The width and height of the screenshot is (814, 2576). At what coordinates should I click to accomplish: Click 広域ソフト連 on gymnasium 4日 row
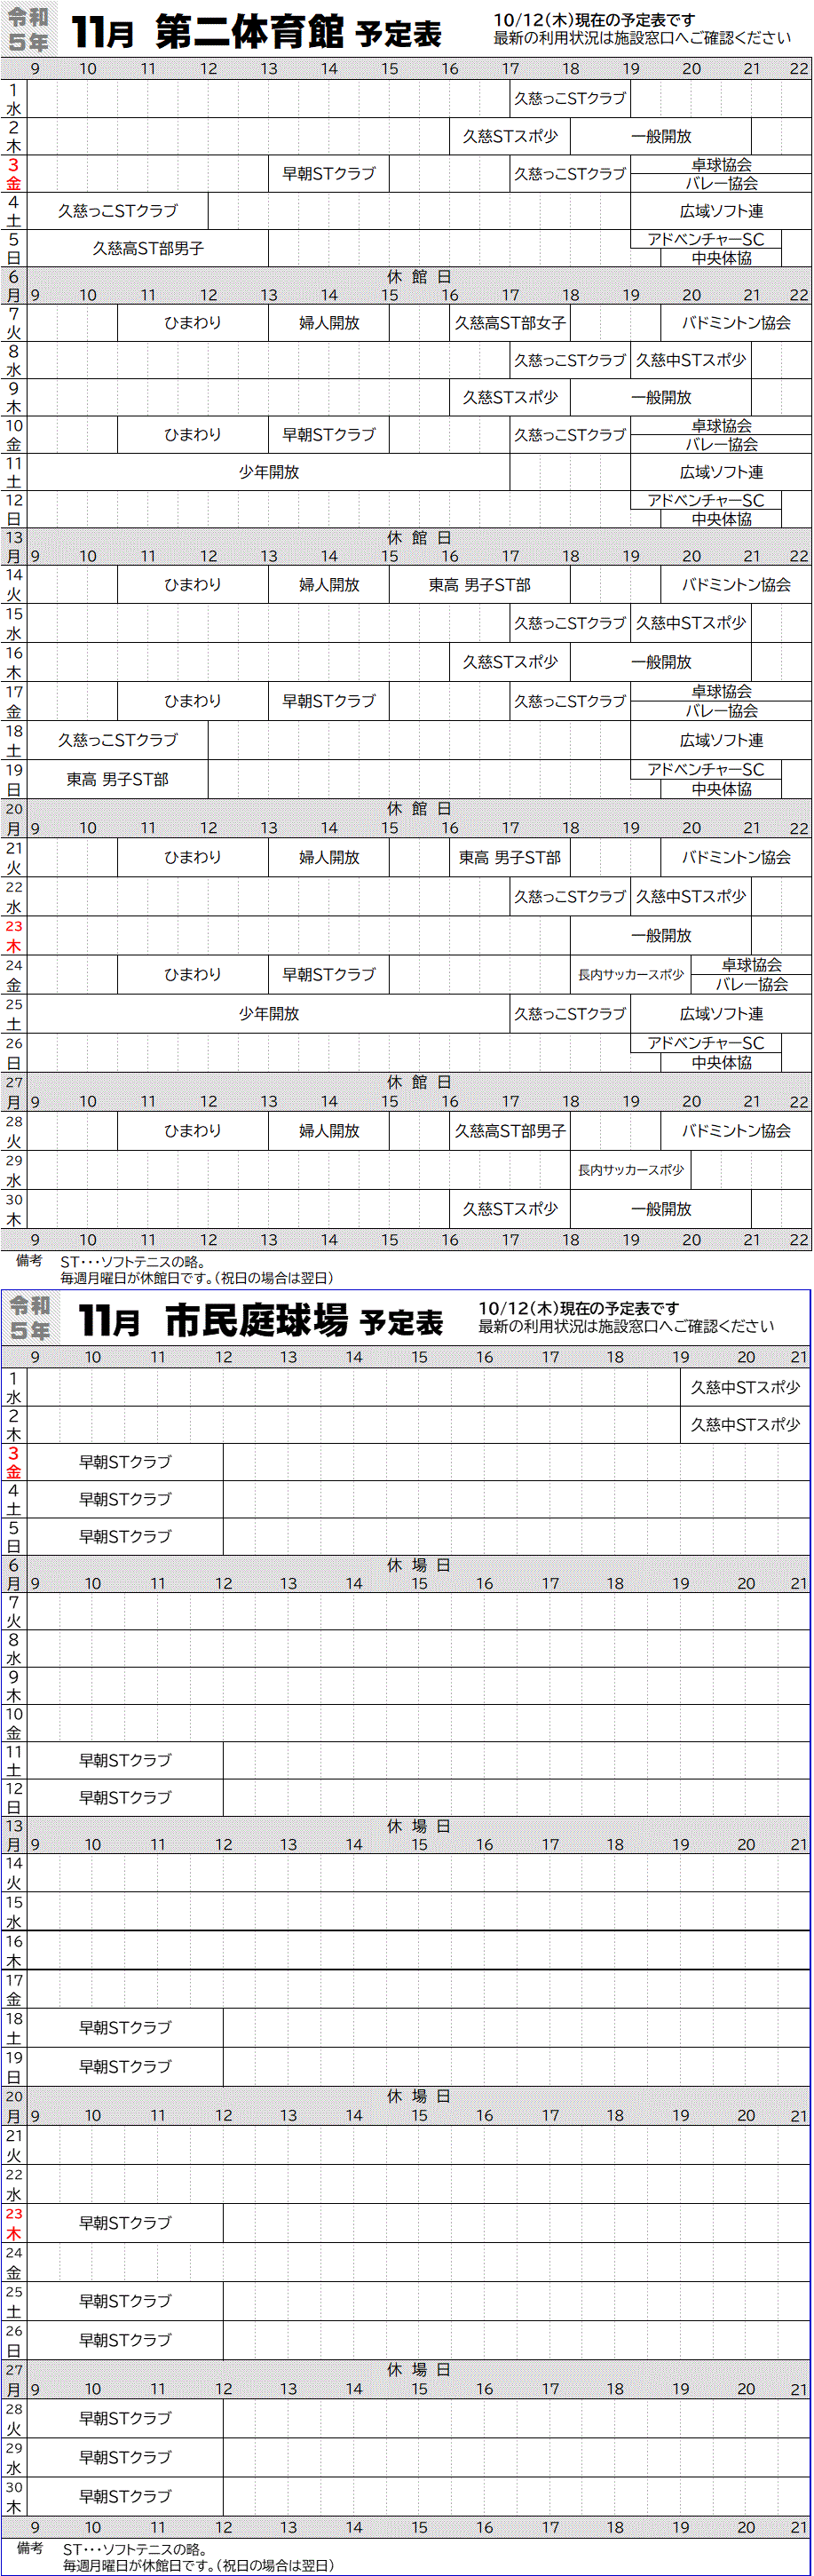(721, 211)
